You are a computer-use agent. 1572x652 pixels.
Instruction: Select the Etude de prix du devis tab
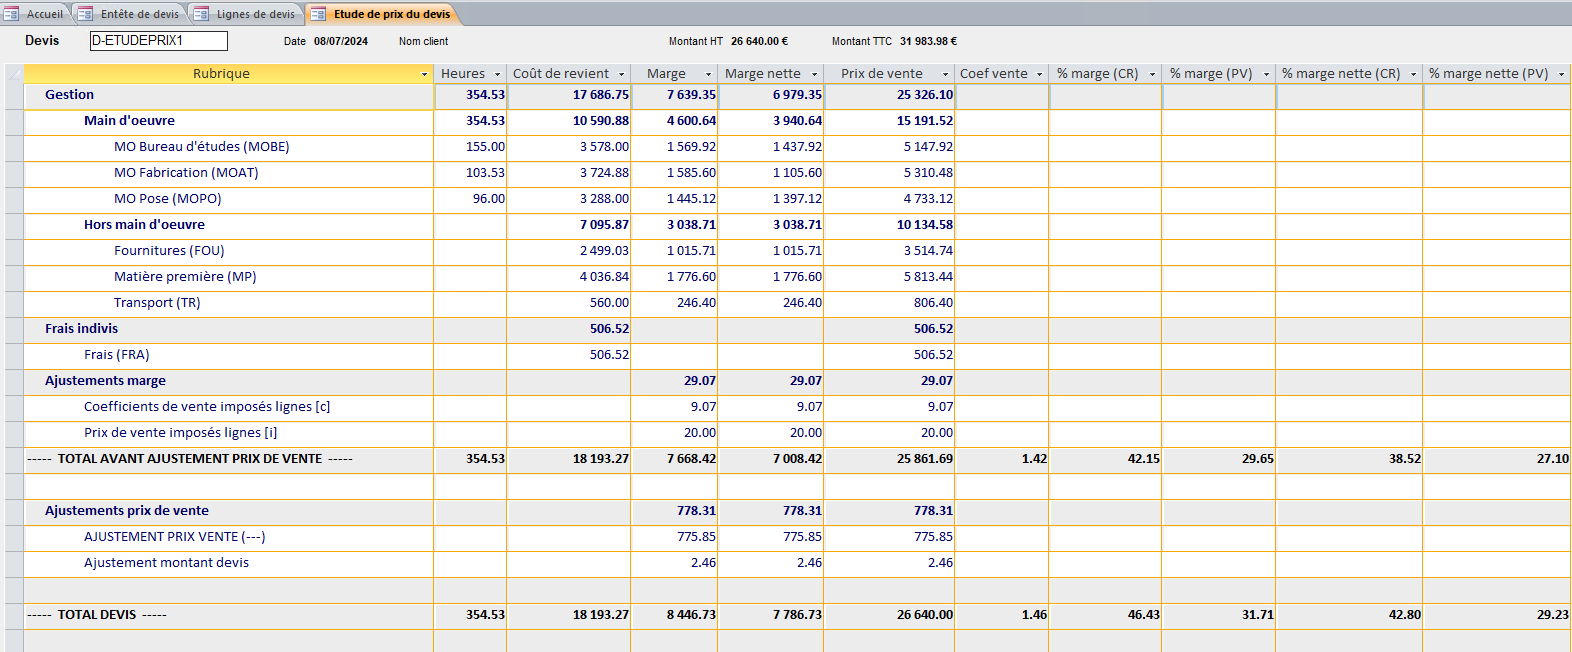[x=391, y=14]
